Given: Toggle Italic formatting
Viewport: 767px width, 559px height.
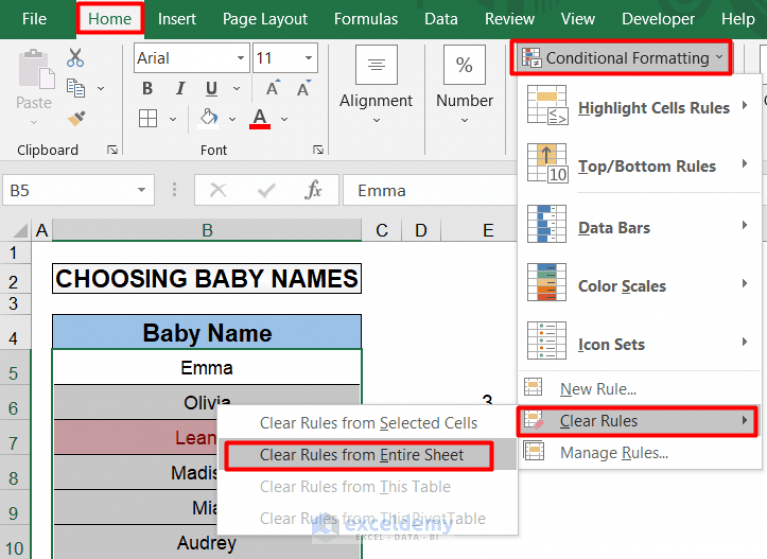Looking at the screenshot, I should pos(180,89).
